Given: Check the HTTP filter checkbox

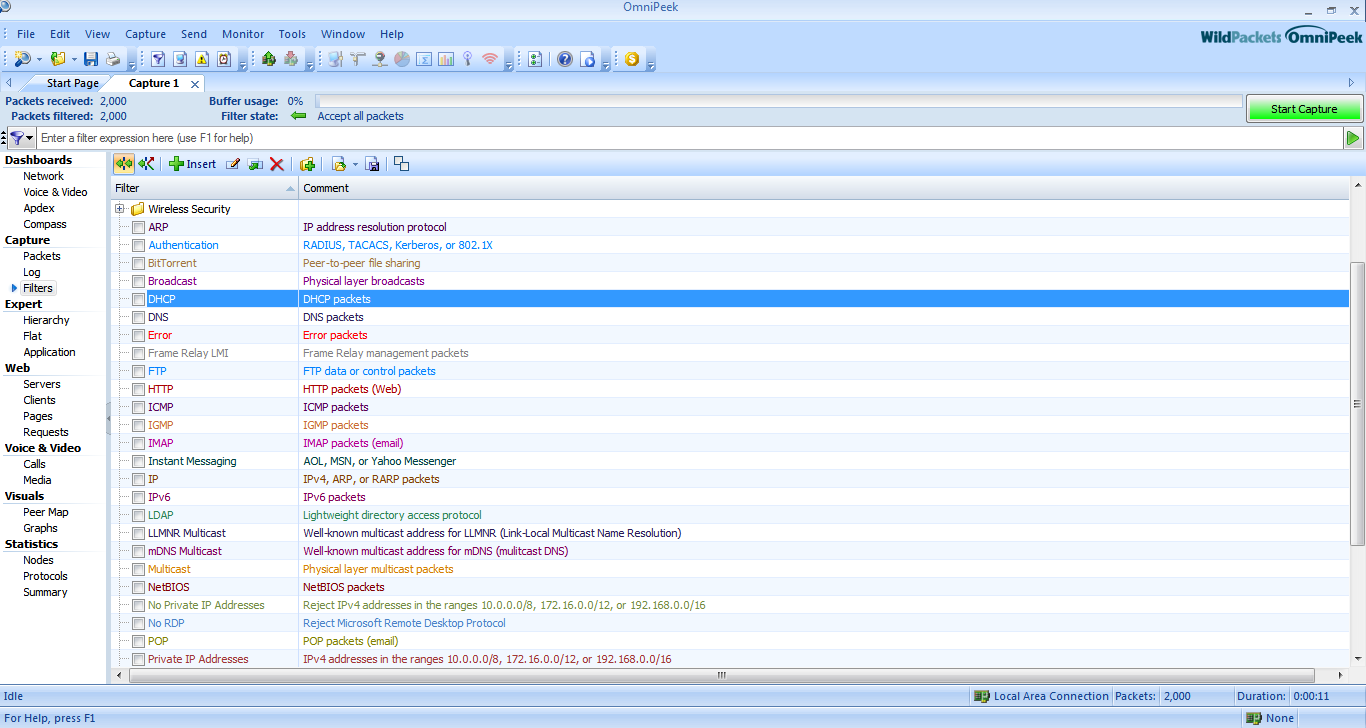Looking at the screenshot, I should [138, 389].
